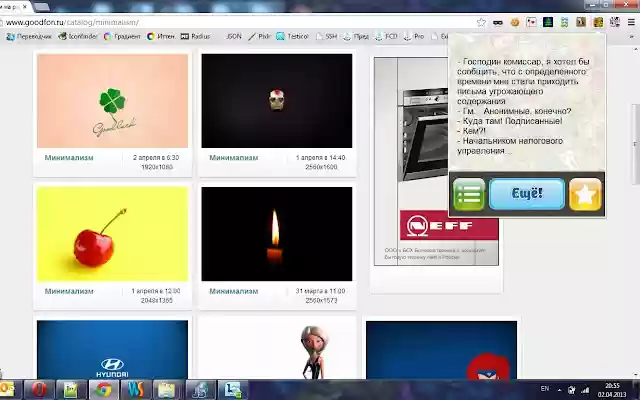Click Минимализм link under candle wallpaper

pyautogui.click(x=233, y=291)
